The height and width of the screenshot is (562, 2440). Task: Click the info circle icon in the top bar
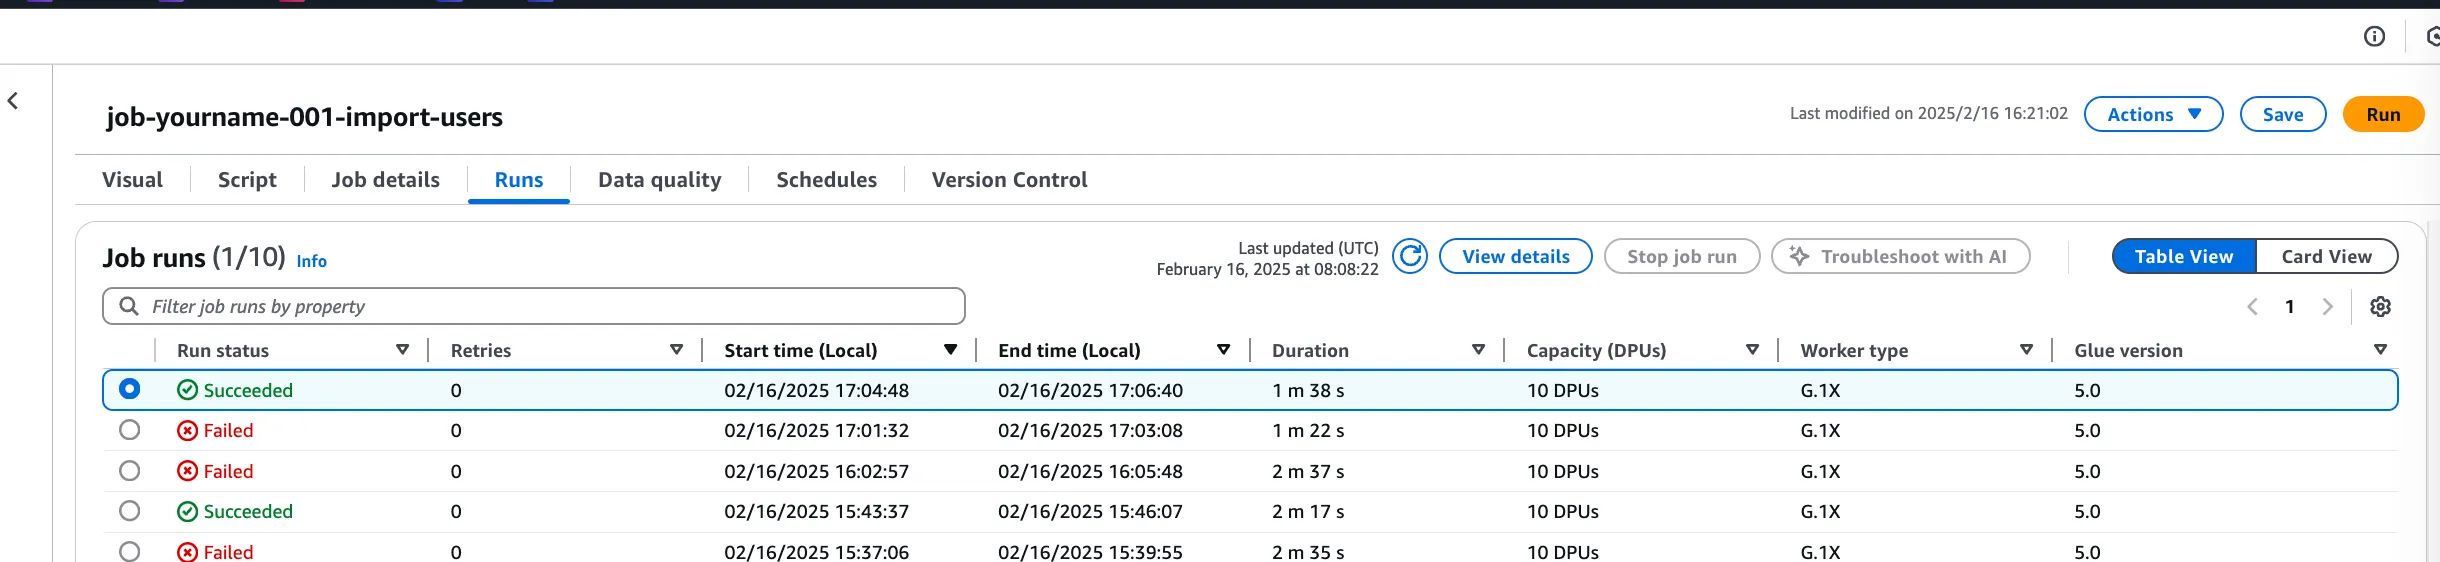tap(2374, 37)
